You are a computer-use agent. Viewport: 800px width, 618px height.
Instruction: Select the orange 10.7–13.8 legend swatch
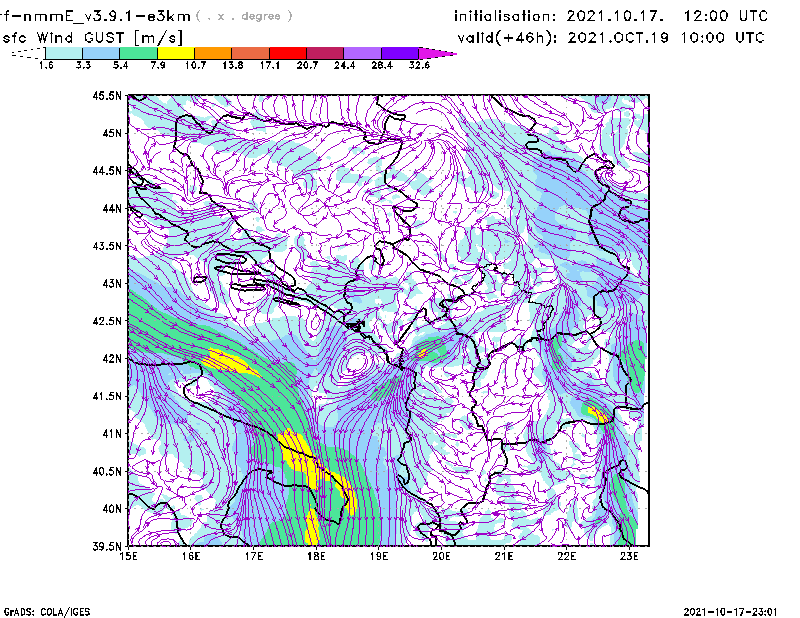213,53
